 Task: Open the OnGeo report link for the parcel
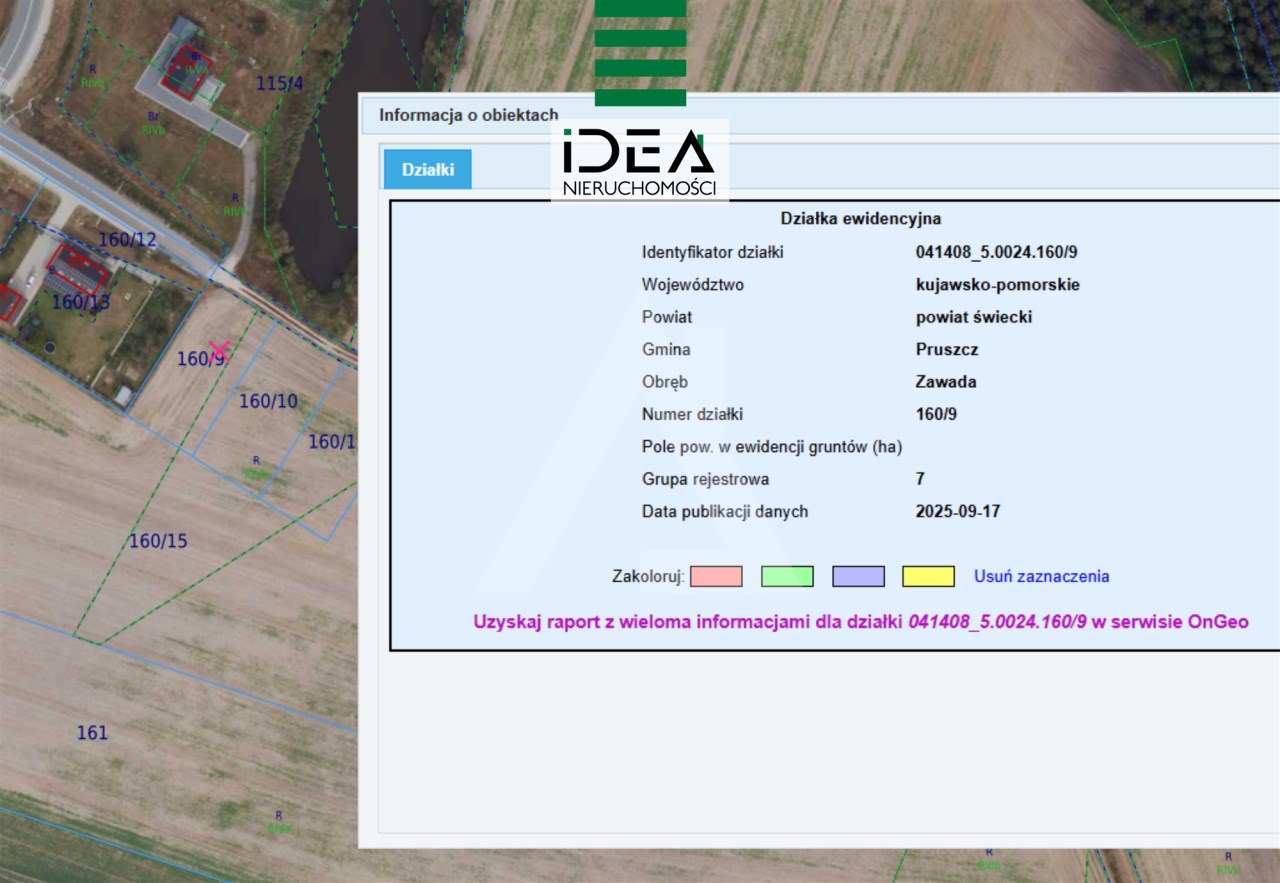point(861,621)
